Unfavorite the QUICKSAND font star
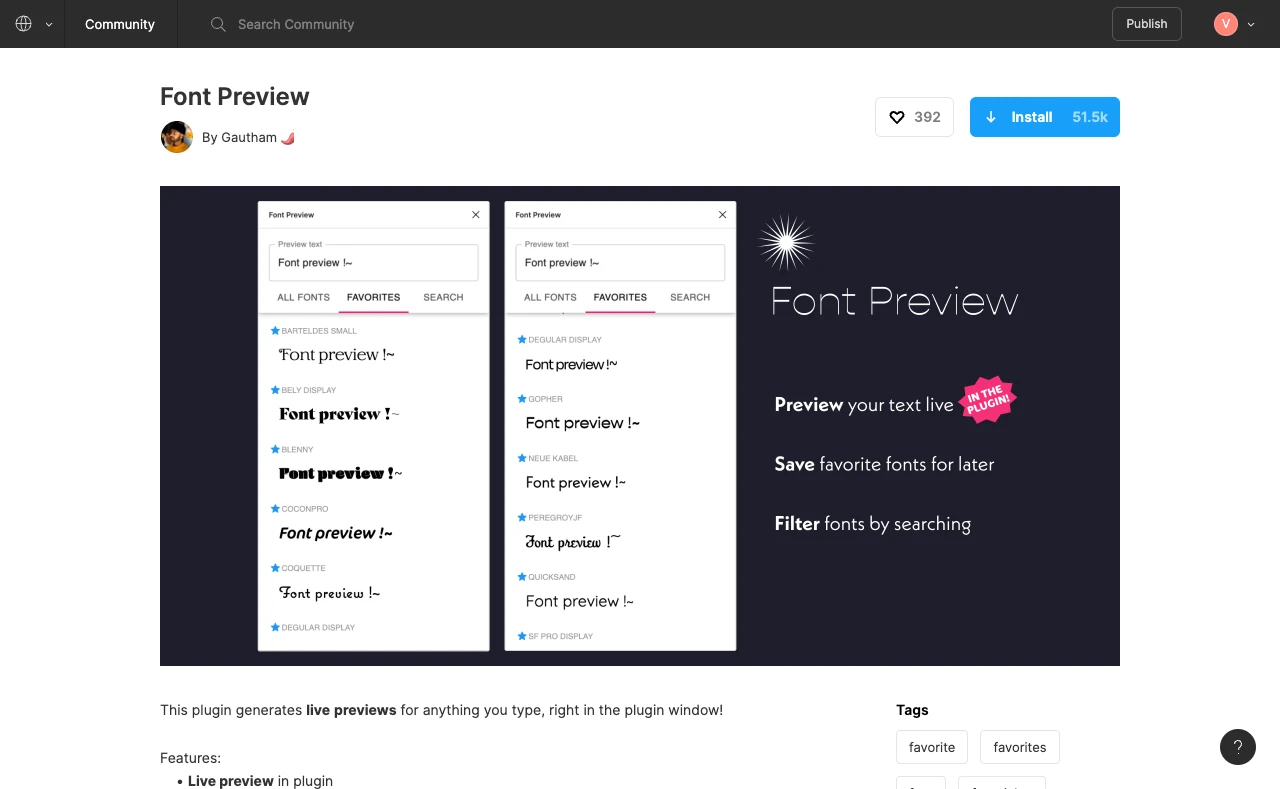 pos(521,577)
